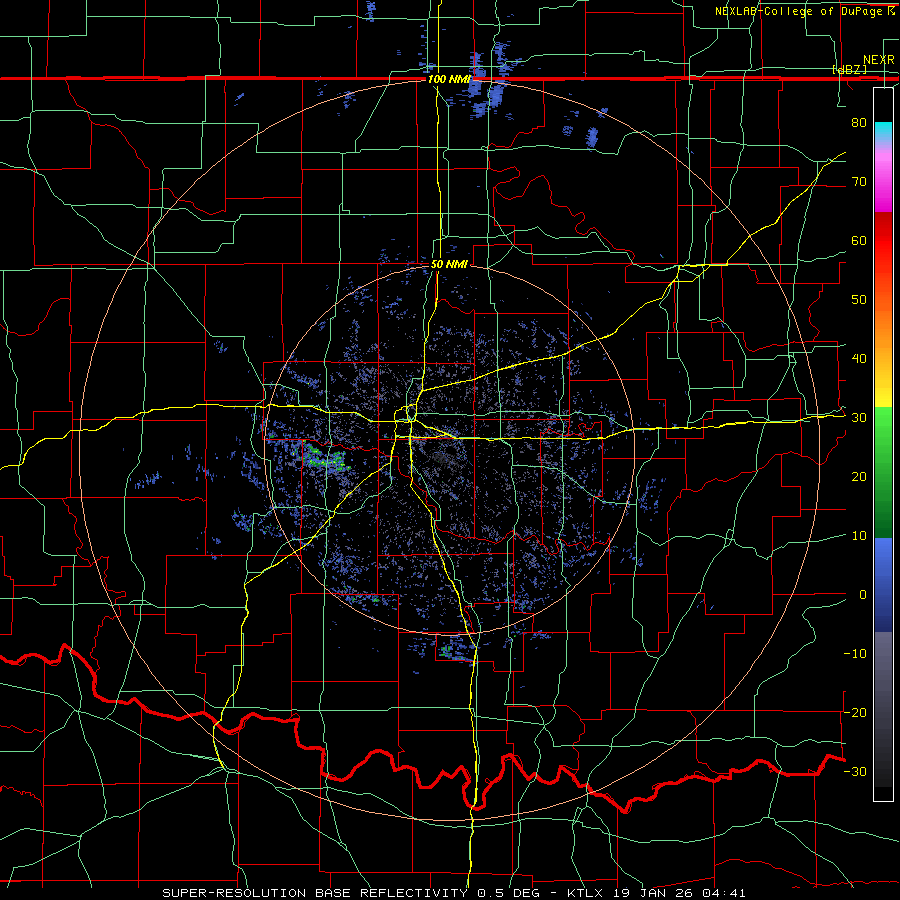This screenshot has height=900, width=900.
Task: Select the -30 value on the dBZ scale
Action: (855, 771)
